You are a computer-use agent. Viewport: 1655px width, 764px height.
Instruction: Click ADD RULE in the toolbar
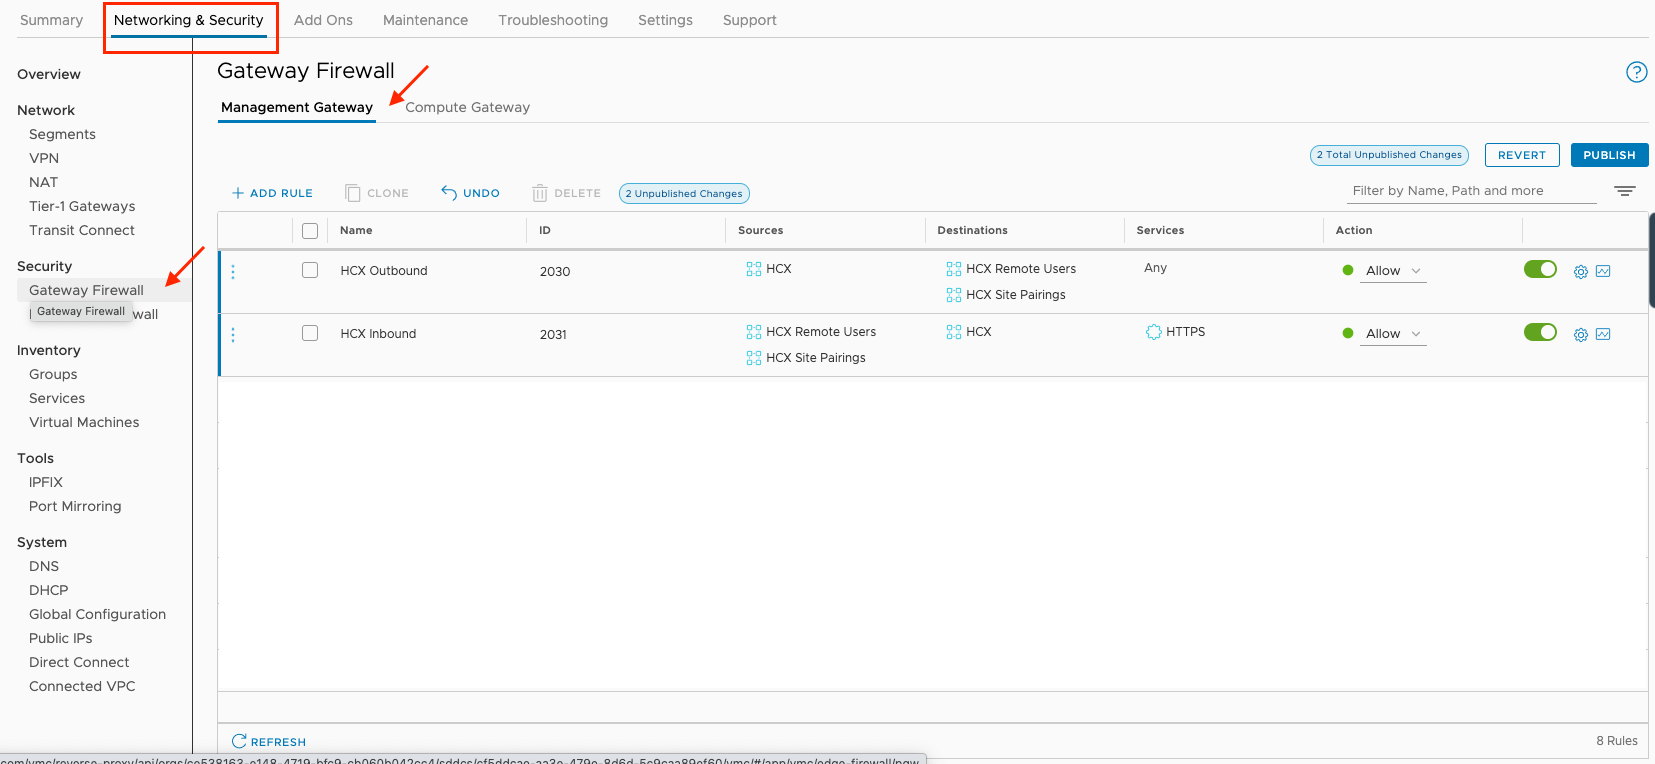pyautogui.click(x=272, y=193)
